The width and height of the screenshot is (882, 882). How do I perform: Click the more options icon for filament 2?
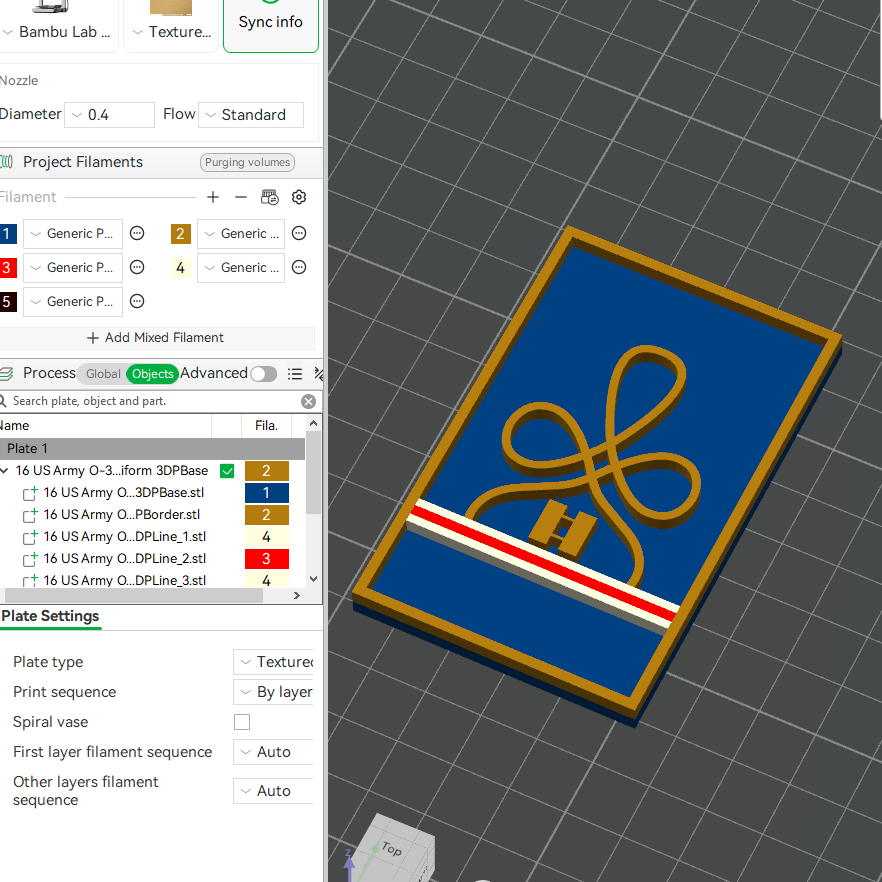[299, 233]
